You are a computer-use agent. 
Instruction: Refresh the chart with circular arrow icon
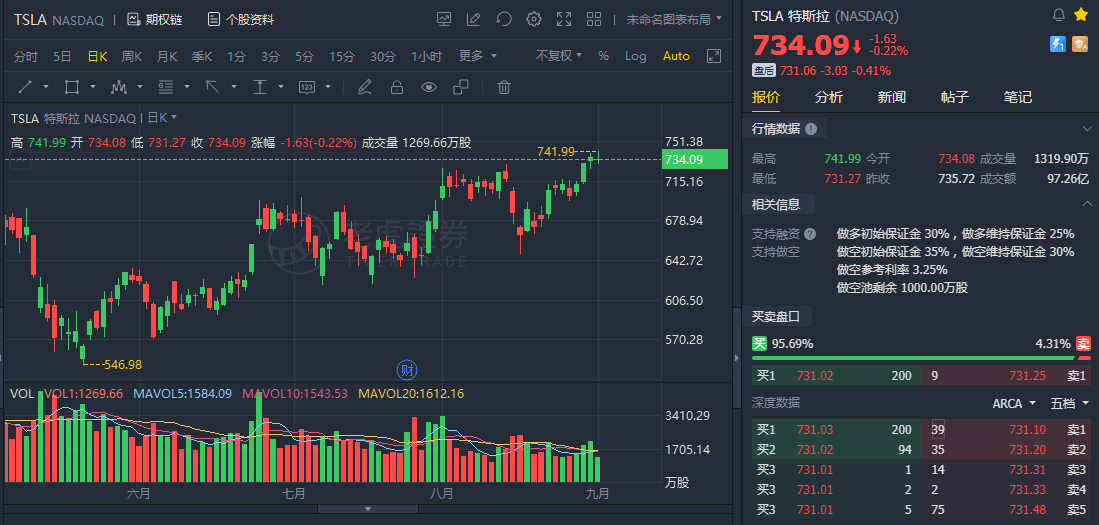point(504,19)
